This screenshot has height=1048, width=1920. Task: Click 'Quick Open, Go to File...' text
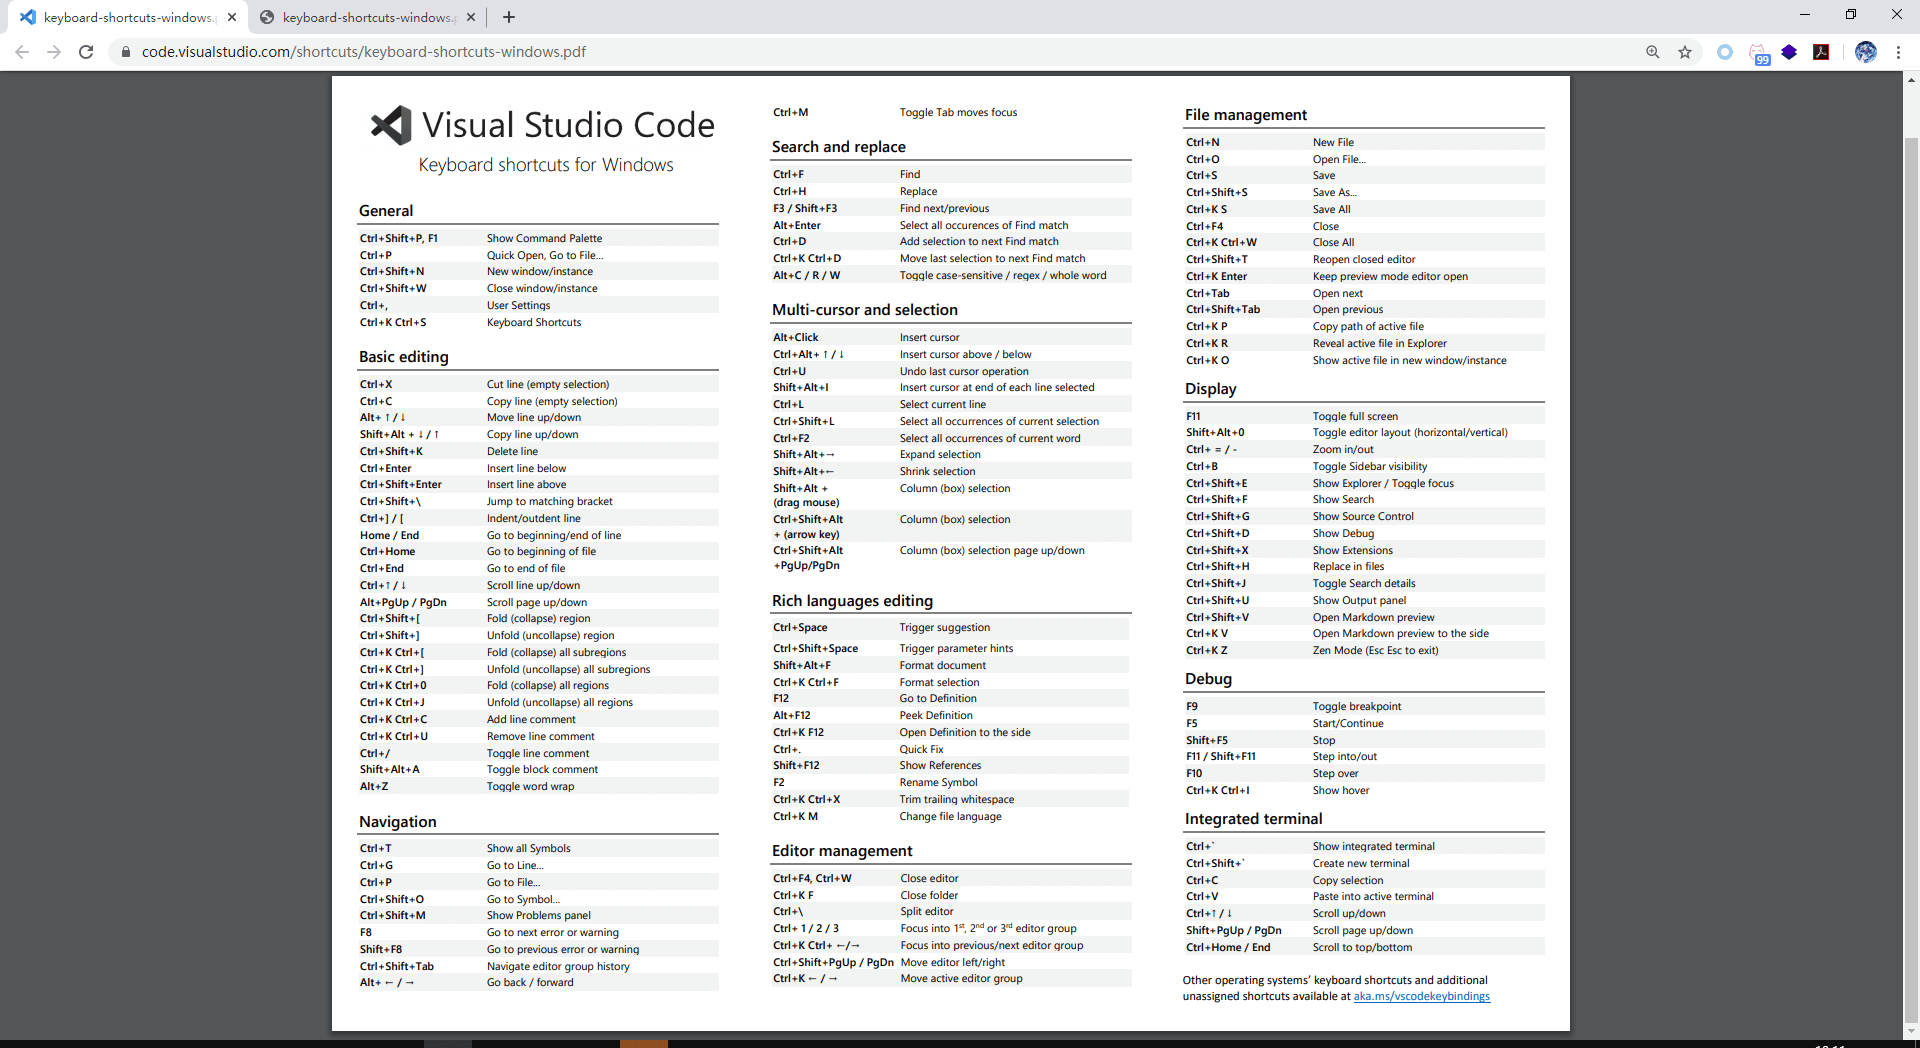click(545, 255)
